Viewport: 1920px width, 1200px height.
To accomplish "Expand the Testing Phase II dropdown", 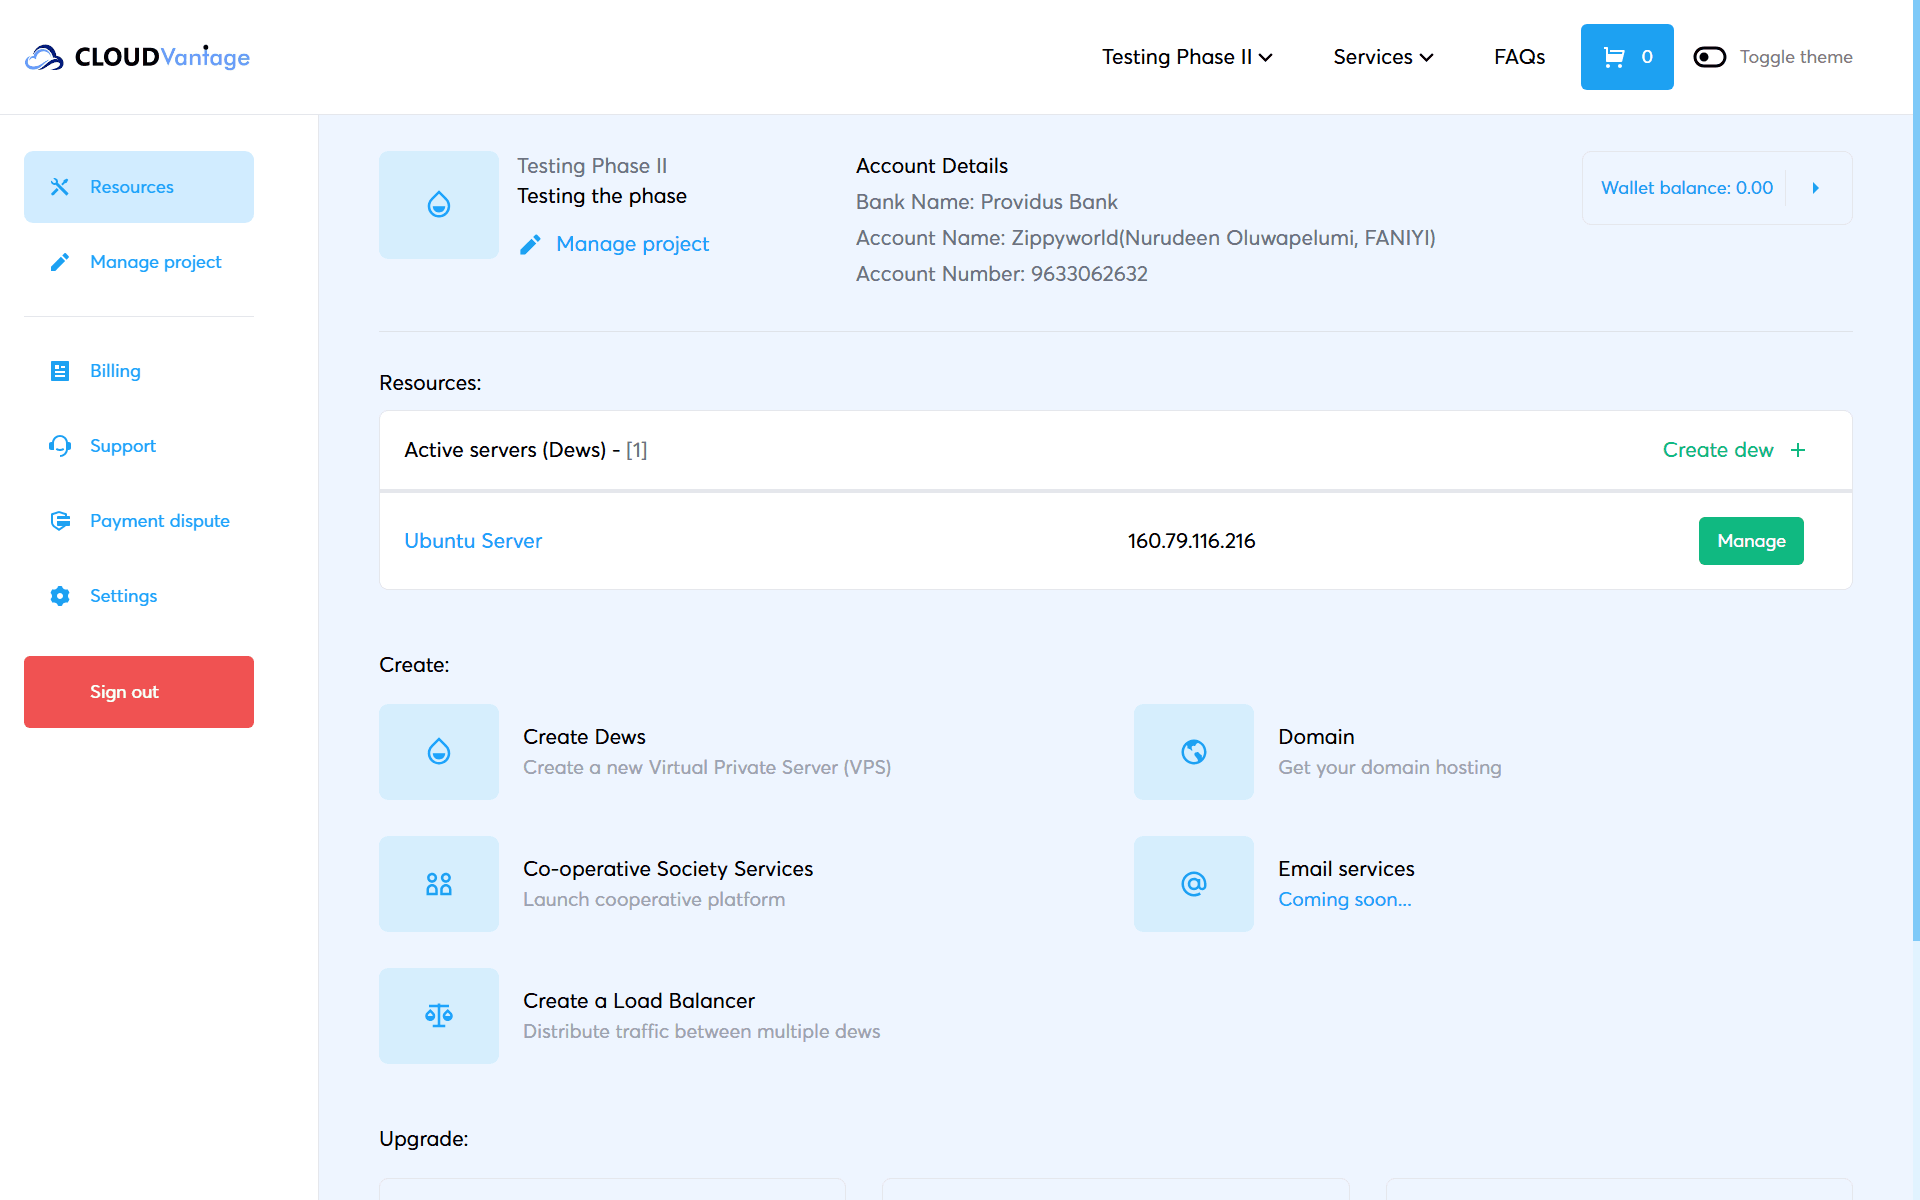I will pyautogui.click(x=1187, y=57).
